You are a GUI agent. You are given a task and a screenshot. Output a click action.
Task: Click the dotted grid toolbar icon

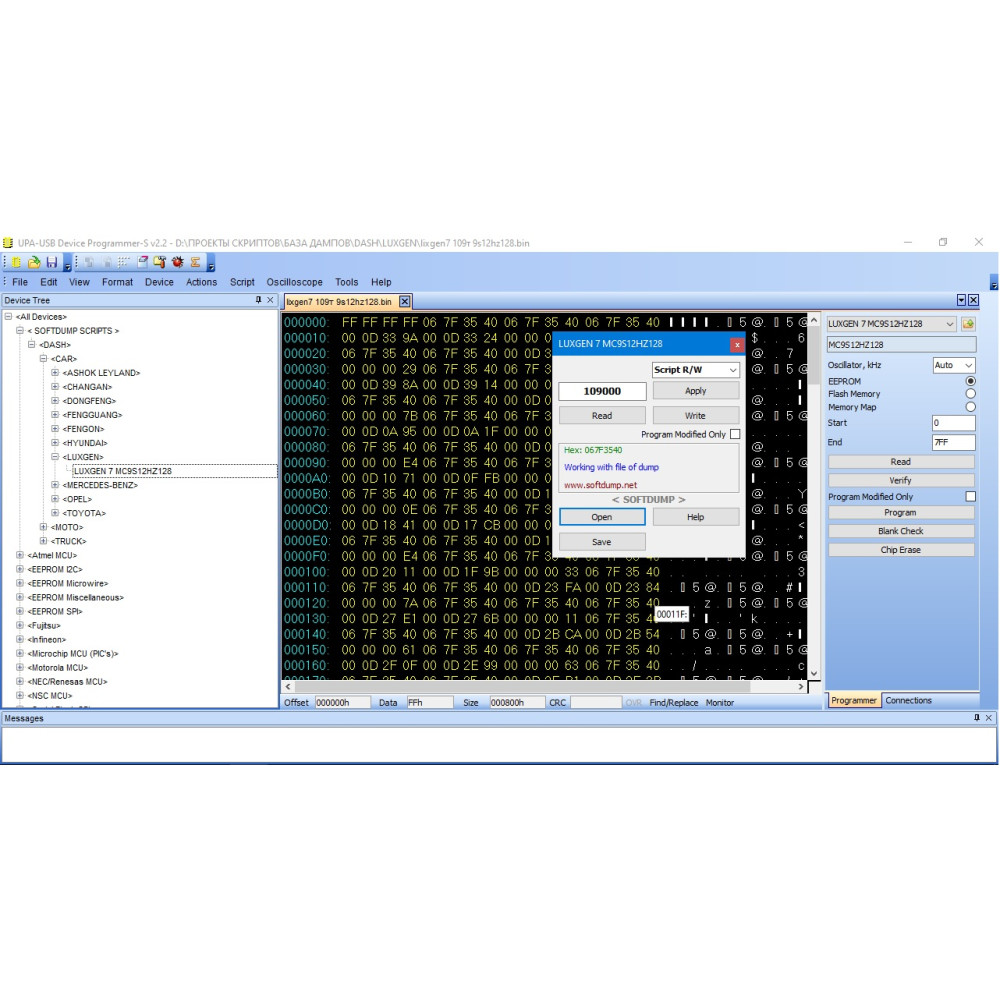coord(124,262)
